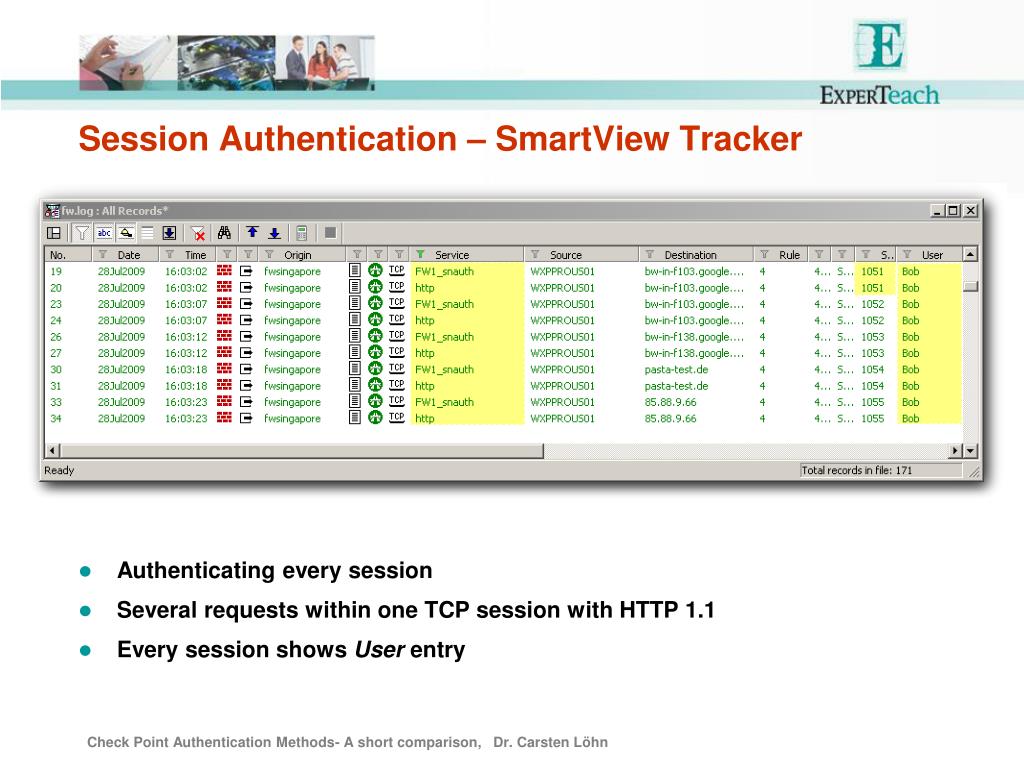Click the fw.log window title icon
The width and height of the screenshot is (1024, 768).
point(52,210)
